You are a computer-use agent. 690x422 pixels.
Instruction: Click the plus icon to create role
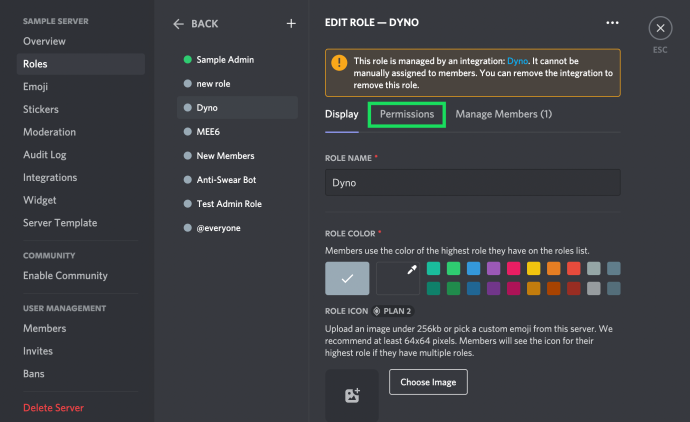click(x=291, y=23)
